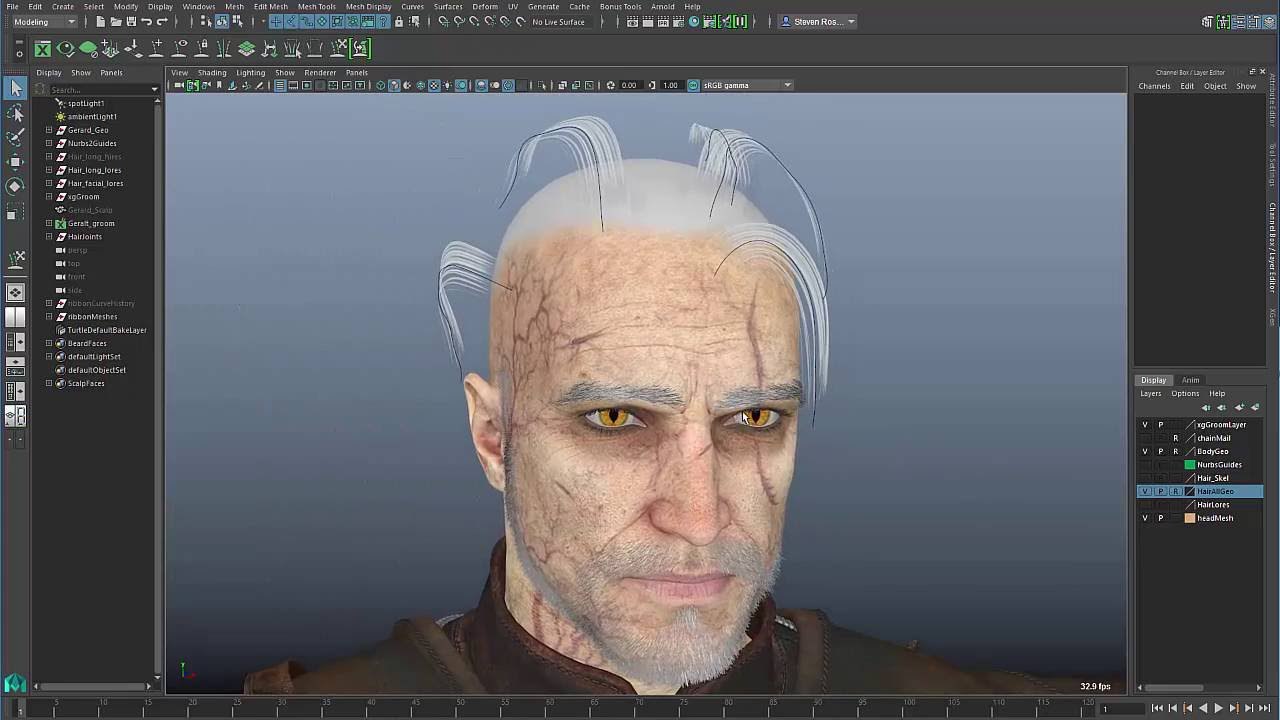This screenshot has height=720, width=1280.
Task: Expand the Gerard_Geo node in Outliner
Action: [x=49, y=130]
